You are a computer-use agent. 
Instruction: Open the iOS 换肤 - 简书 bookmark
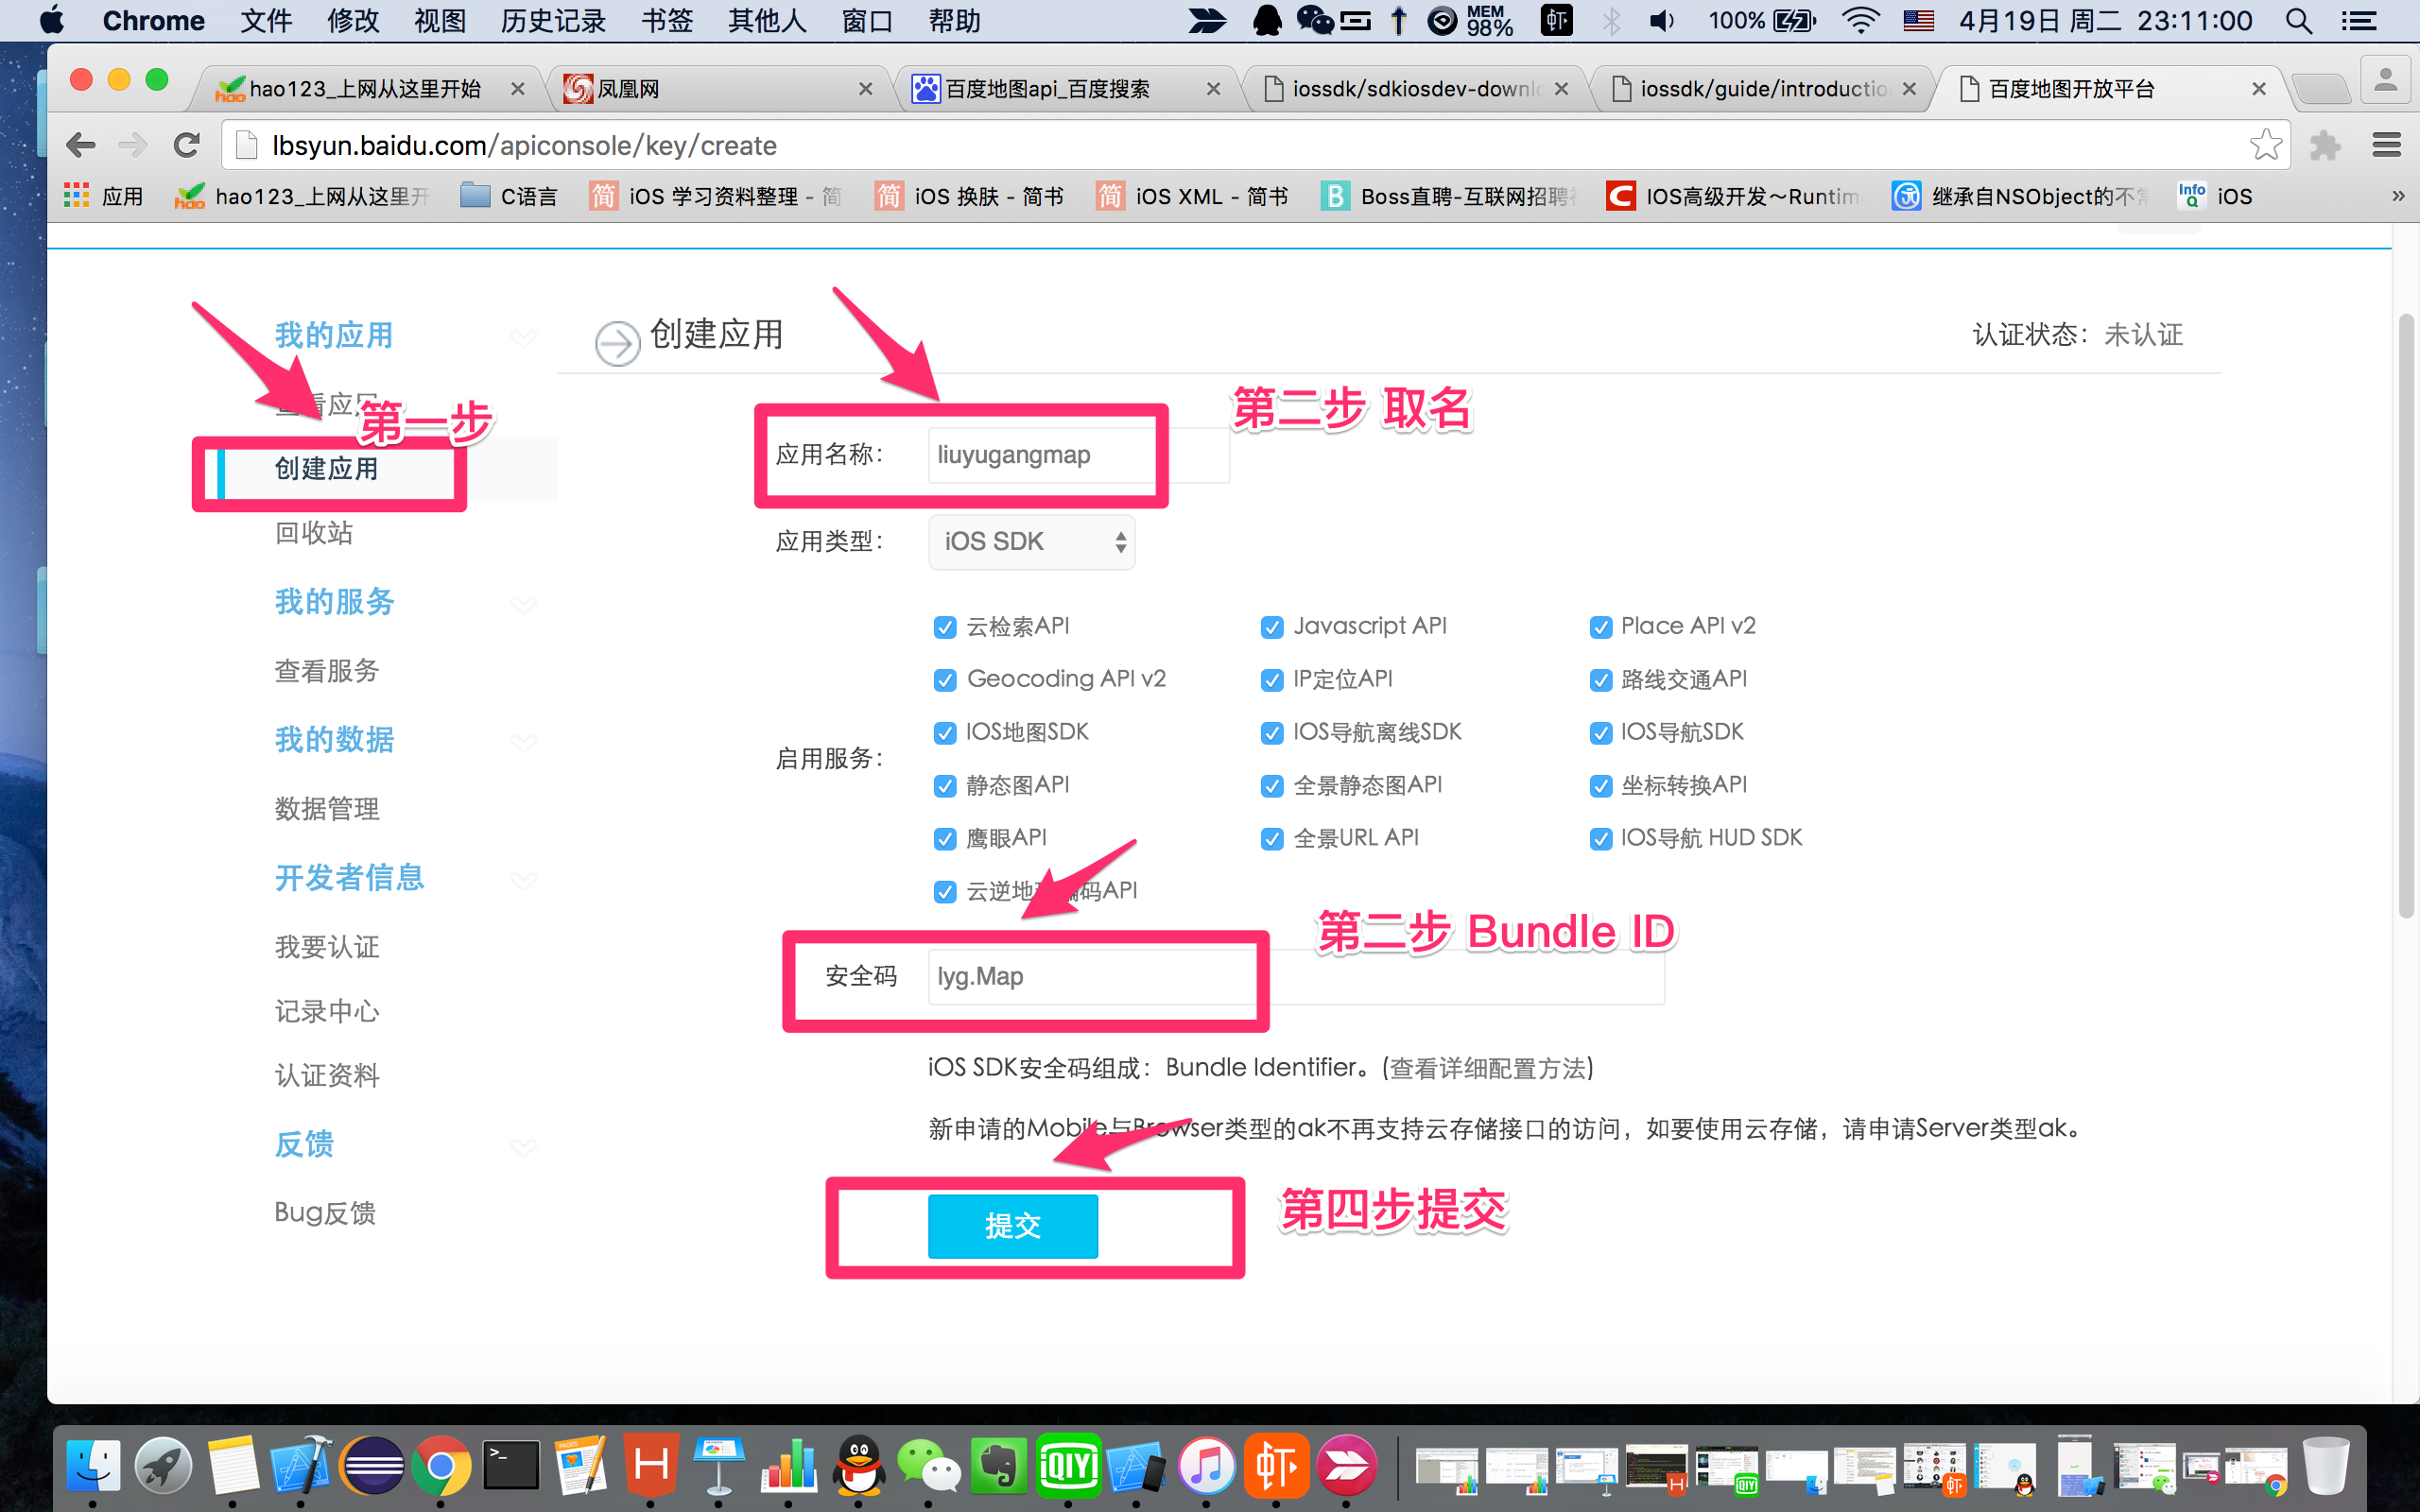point(968,196)
